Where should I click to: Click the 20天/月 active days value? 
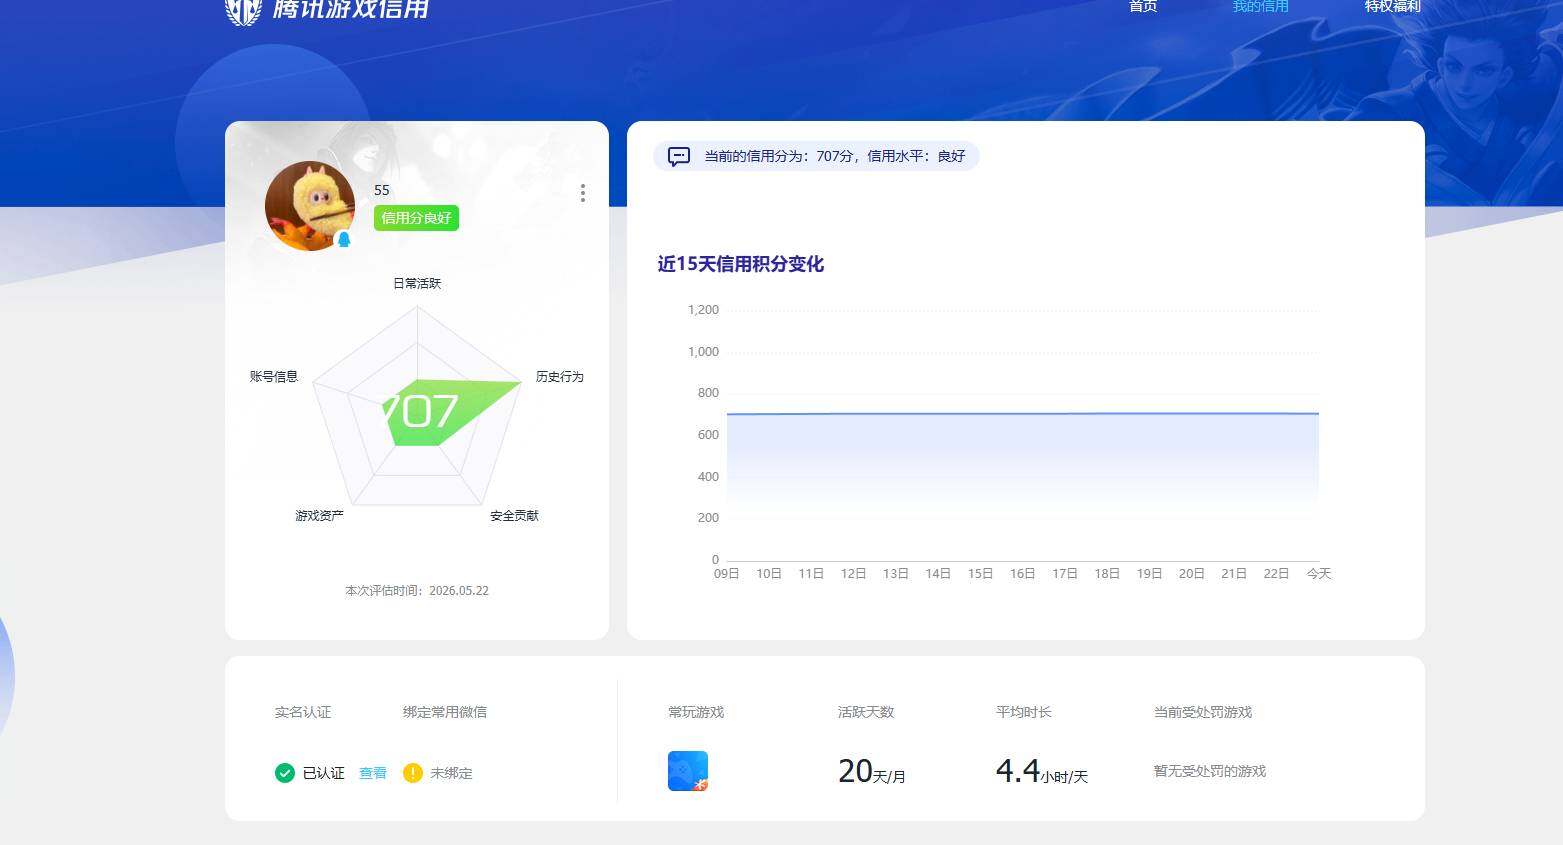pyautogui.click(x=872, y=771)
